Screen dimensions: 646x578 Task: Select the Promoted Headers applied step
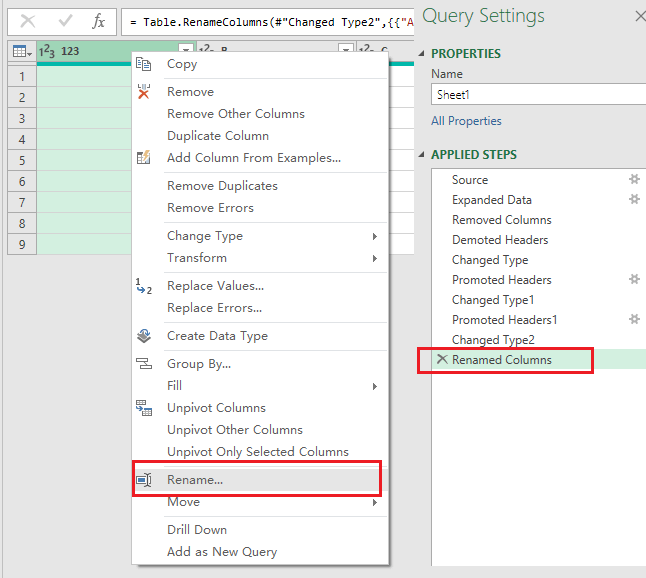coord(501,280)
